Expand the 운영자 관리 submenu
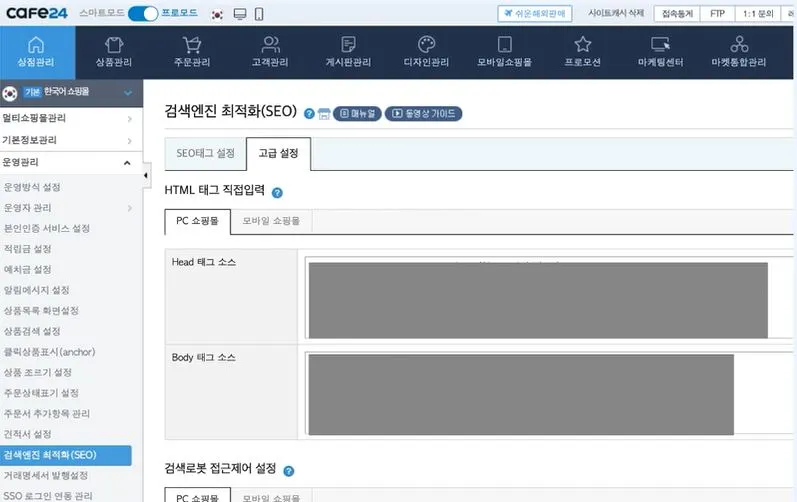 click(x=68, y=208)
